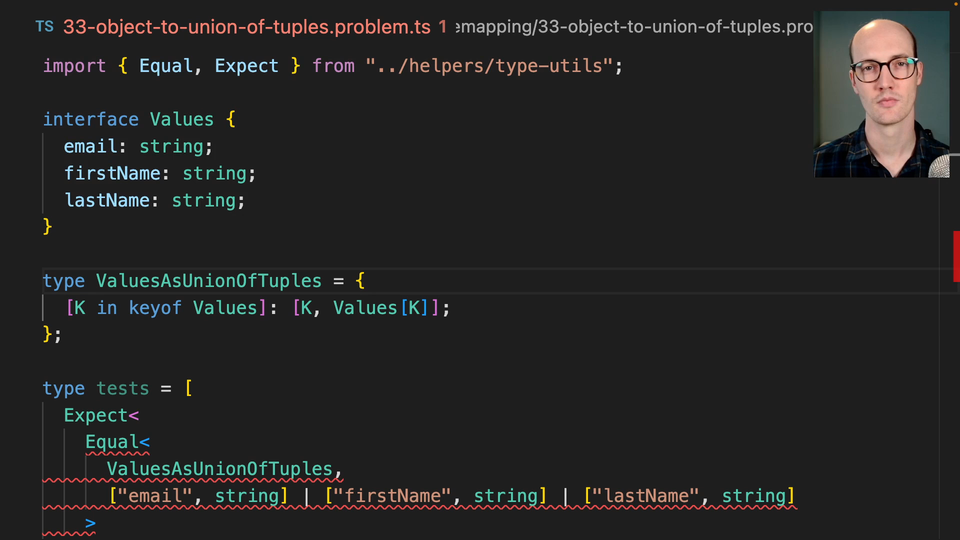Click keyof keyword in mapped type
Viewport: 960px width, 540px height.
pos(155,308)
